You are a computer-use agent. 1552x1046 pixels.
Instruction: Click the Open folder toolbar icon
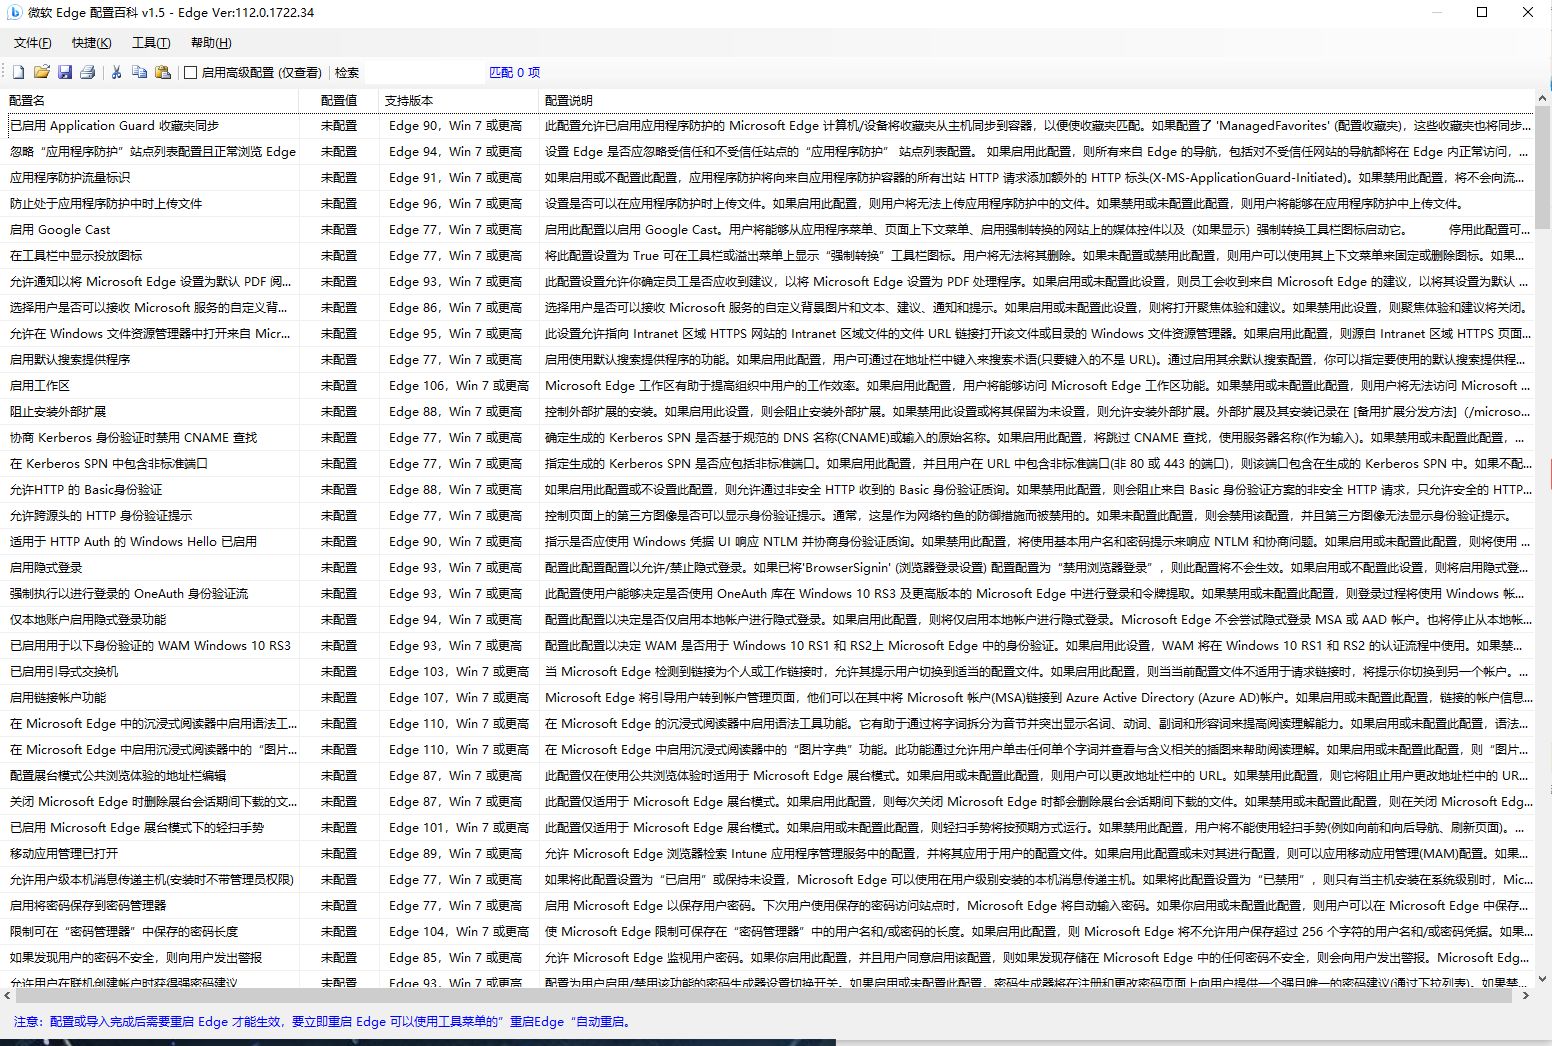click(x=42, y=72)
